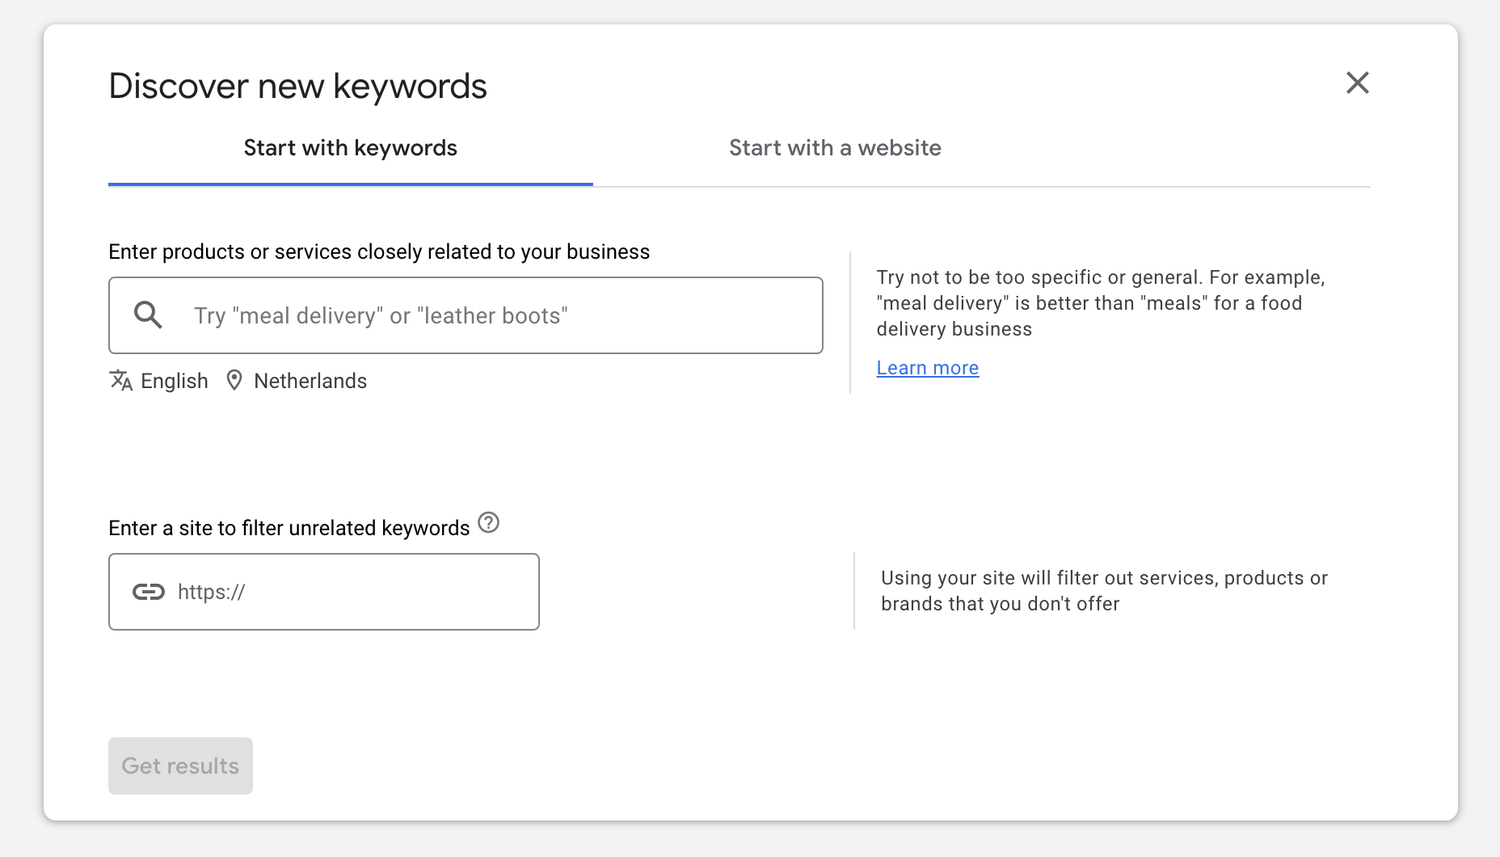Click the Get results button
This screenshot has height=857, width=1500.
point(180,765)
